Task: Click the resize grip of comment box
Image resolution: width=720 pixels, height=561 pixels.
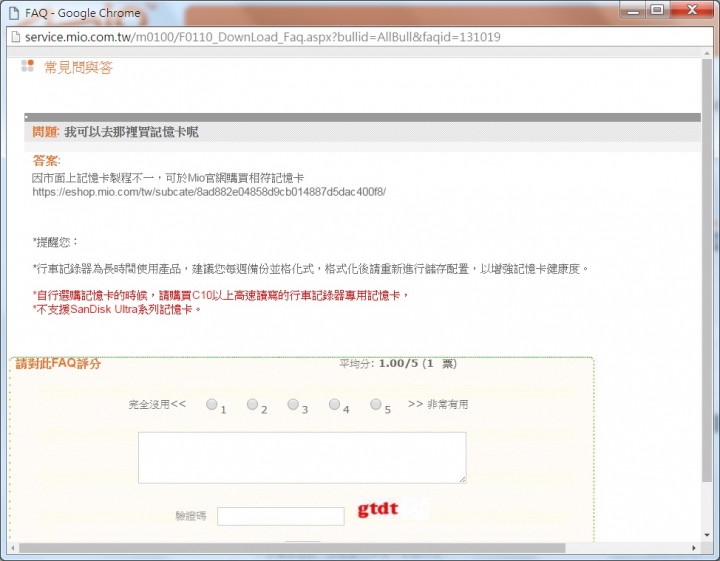Action: pyautogui.click(x=462, y=479)
